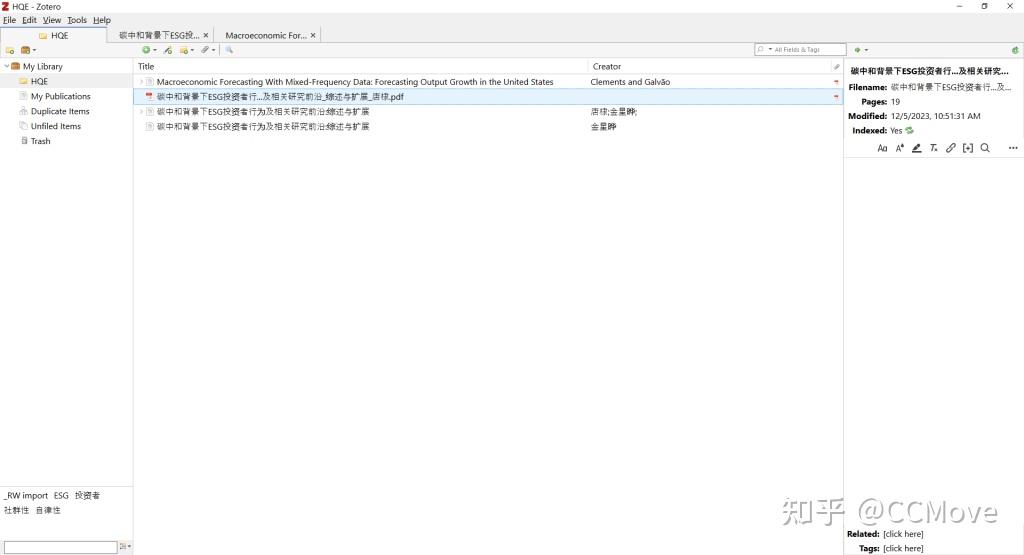Screen dimensions: 1024x555
Task: Click find and replace magnifier in note toolbar
Action: 985,148
